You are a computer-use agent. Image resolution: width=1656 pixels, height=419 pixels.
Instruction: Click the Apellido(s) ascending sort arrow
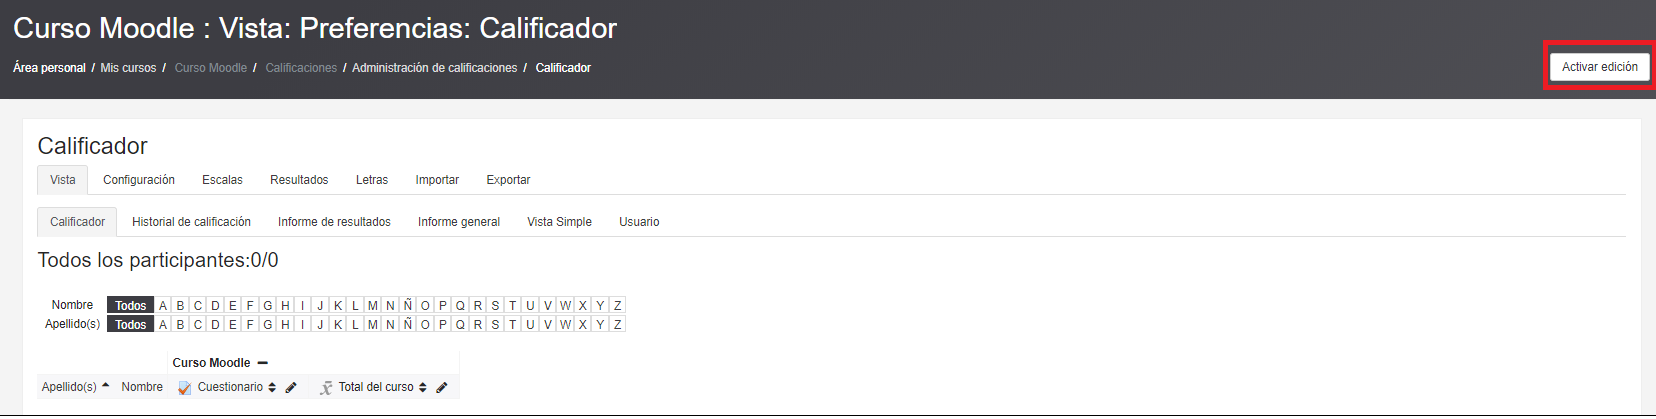click(x=105, y=386)
